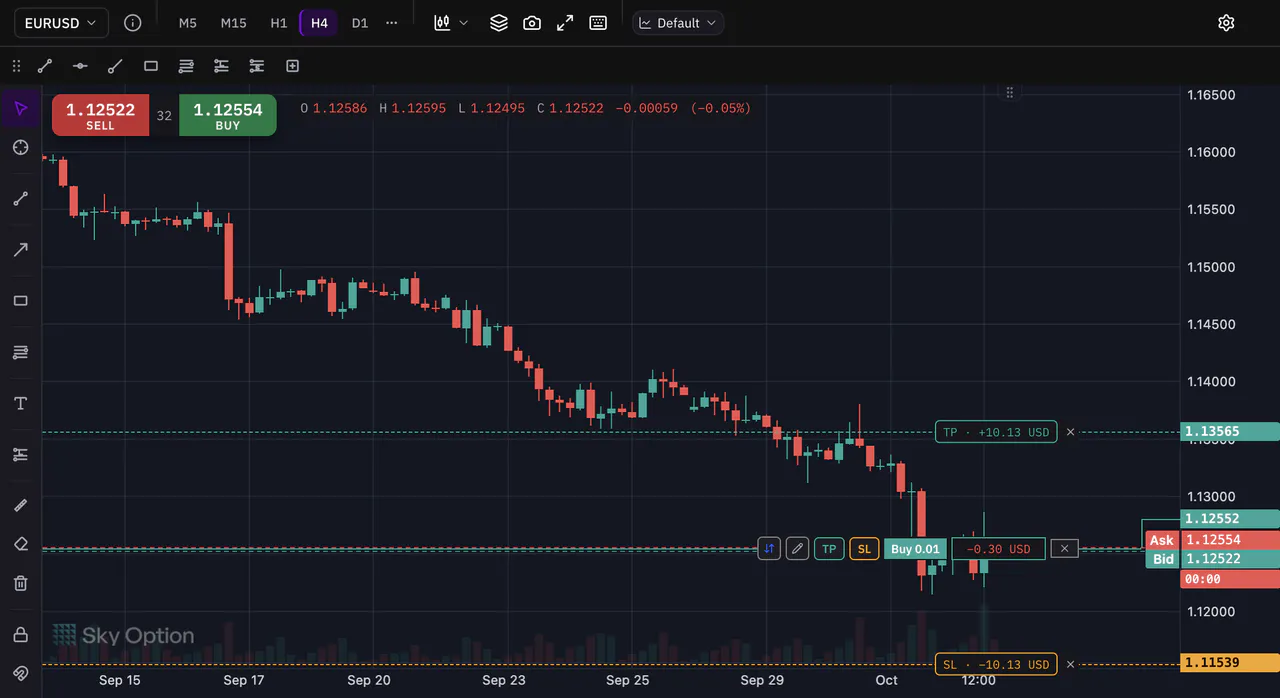Select the eraser tool
The width and height of the screenshot is (1280, 698).
tap(21, 544)
